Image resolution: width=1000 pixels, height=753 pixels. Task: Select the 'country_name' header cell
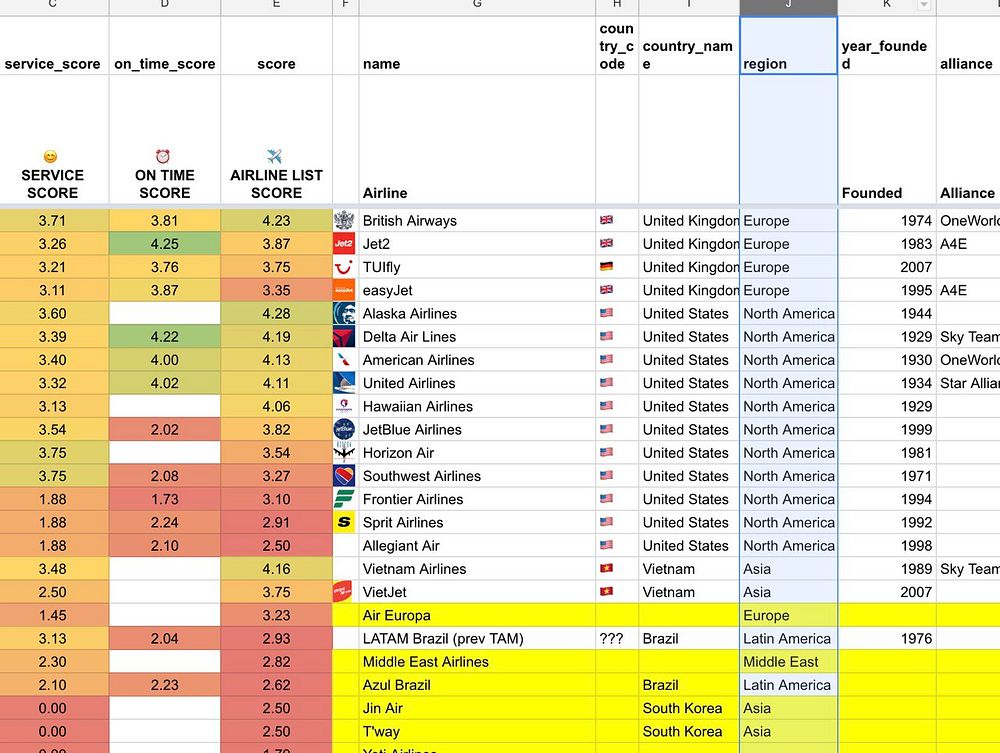[689, 45]
